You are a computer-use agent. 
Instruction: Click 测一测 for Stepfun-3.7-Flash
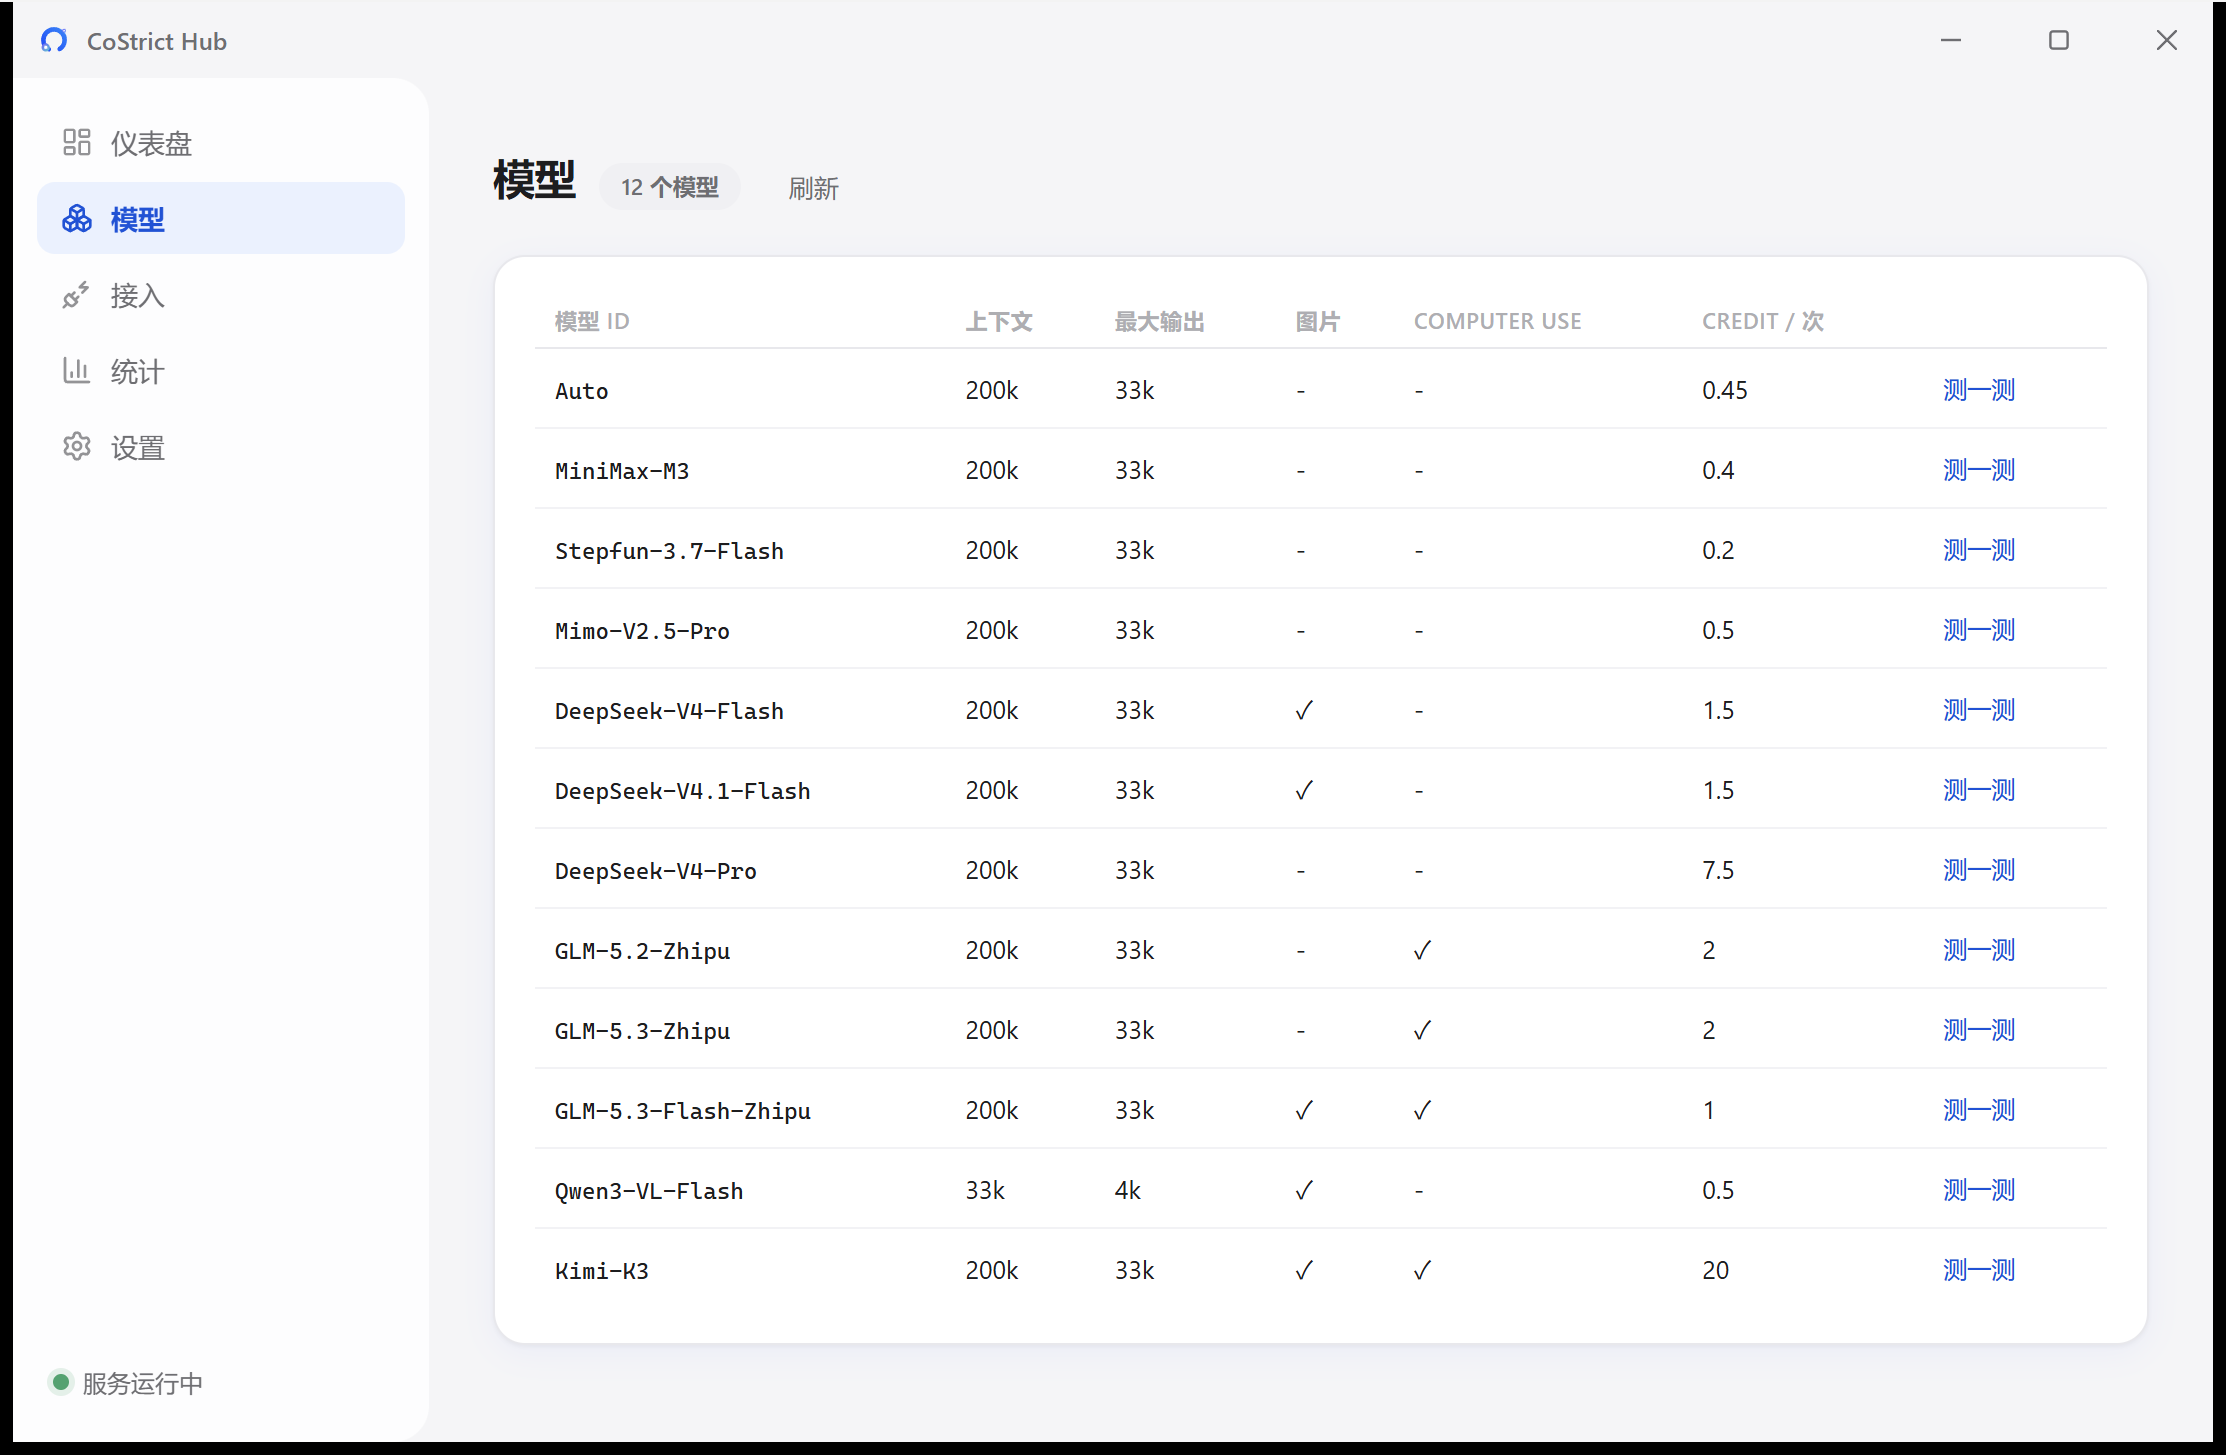click(1978, 550)
